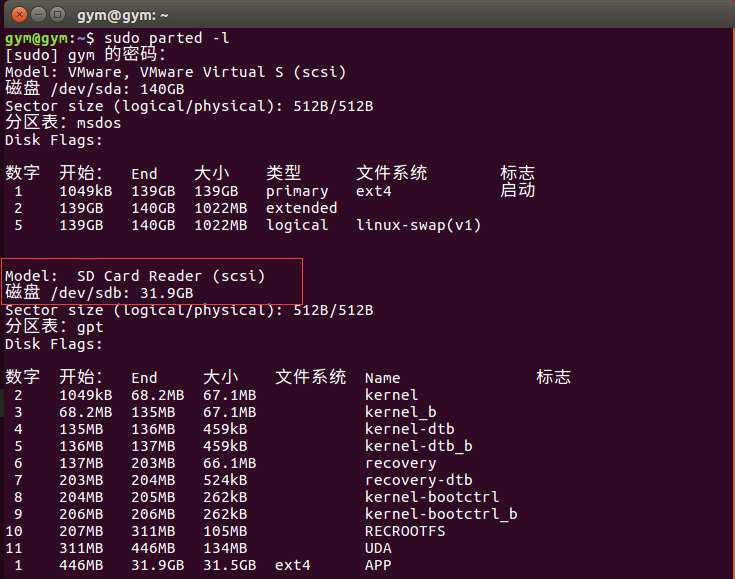Click the '446MB' start value of APP row
This screenshot has height=579, width=735.
(x=81, y=565)
